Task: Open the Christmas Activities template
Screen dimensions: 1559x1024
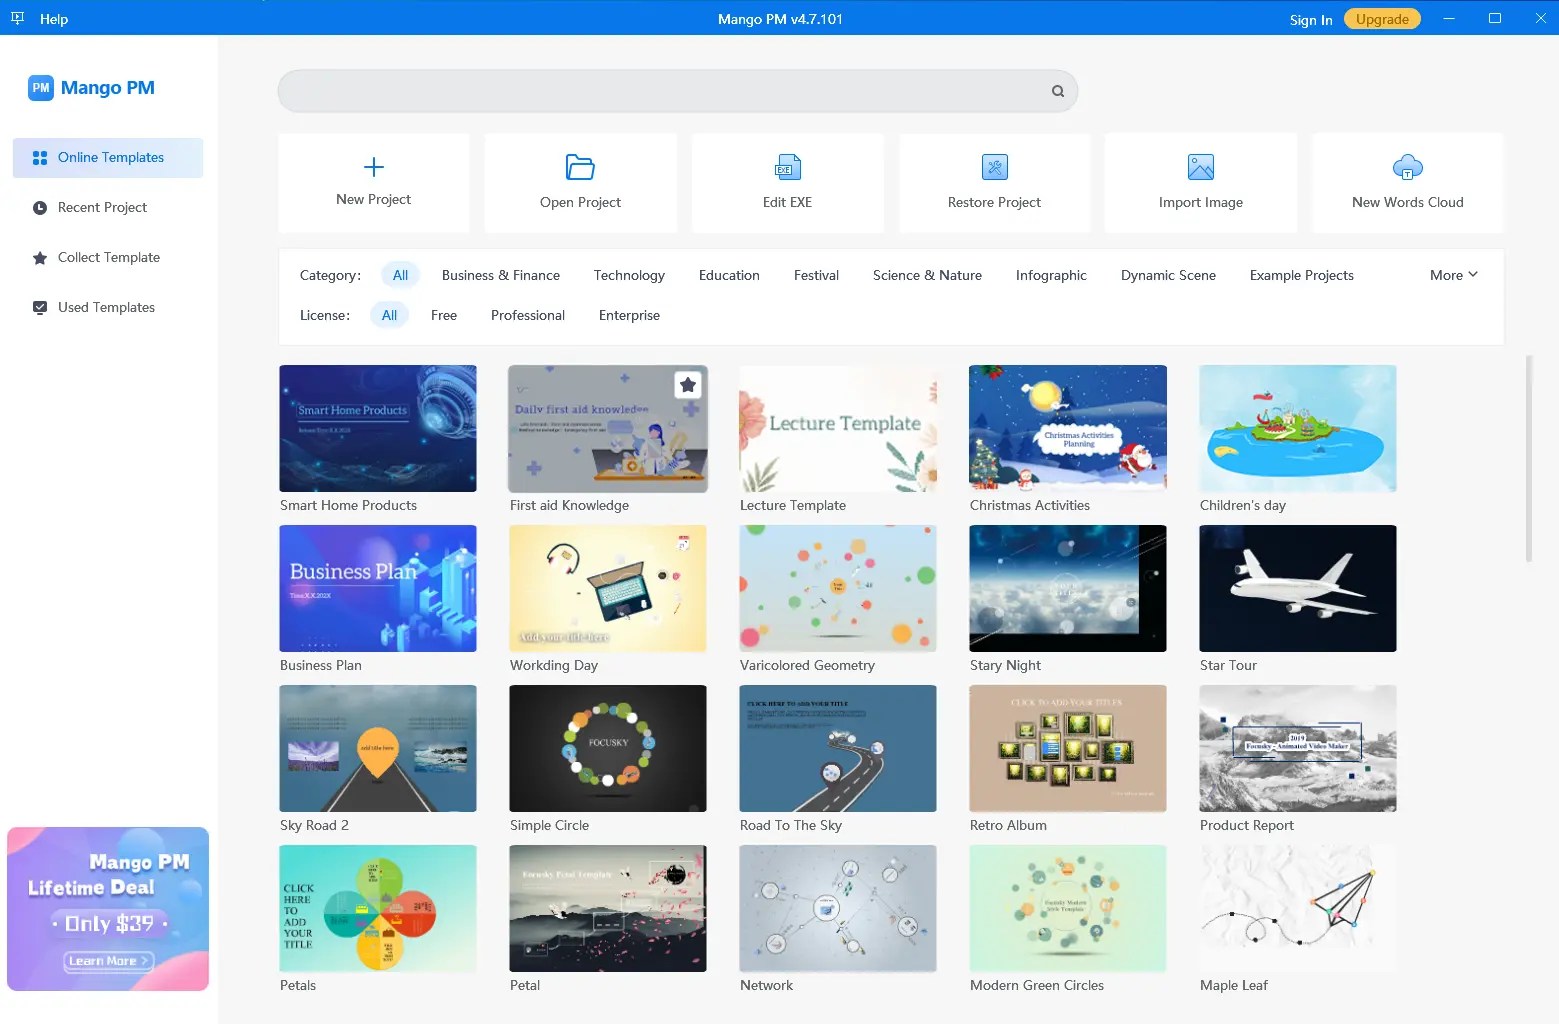Action: click(x=1068, y=428)
